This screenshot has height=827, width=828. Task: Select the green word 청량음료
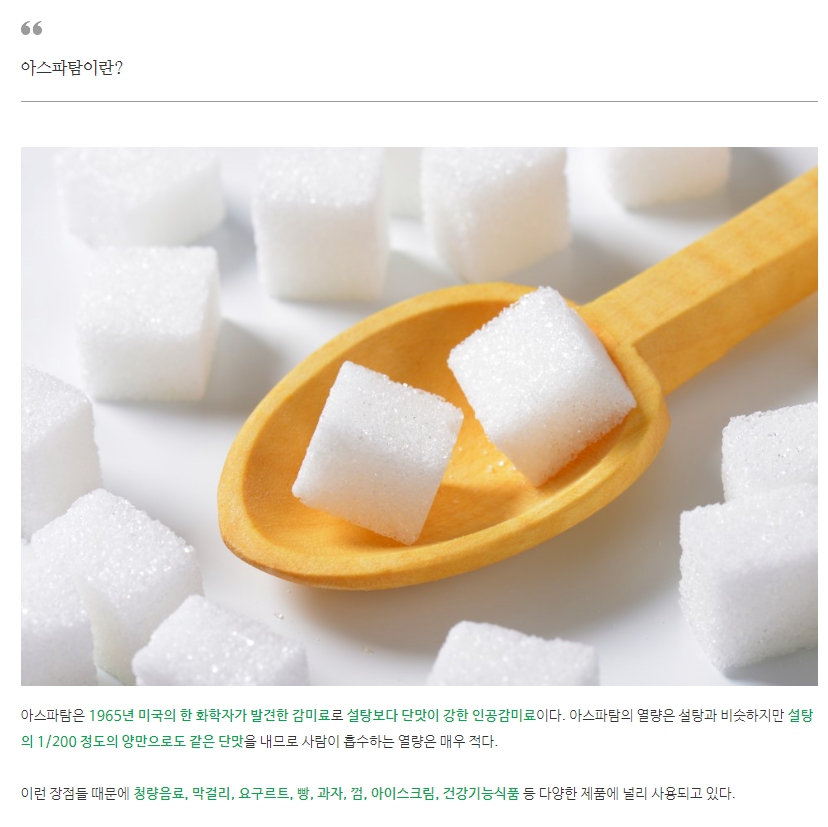159,793
